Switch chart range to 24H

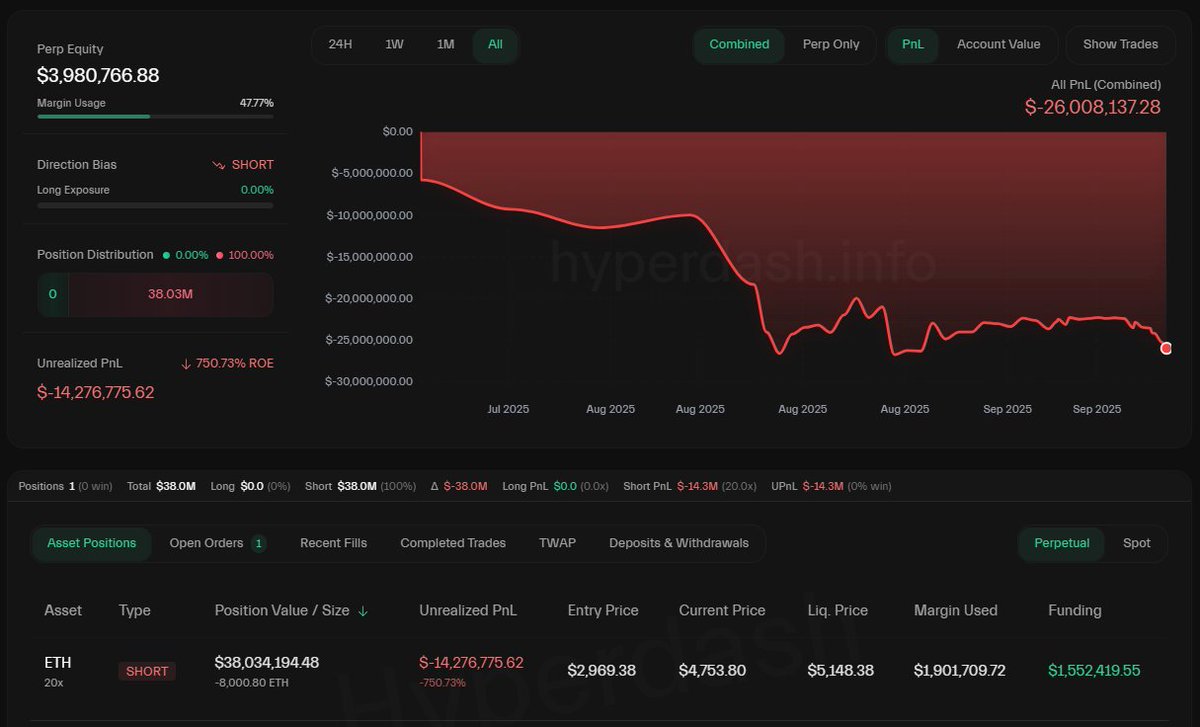[340, 44]
